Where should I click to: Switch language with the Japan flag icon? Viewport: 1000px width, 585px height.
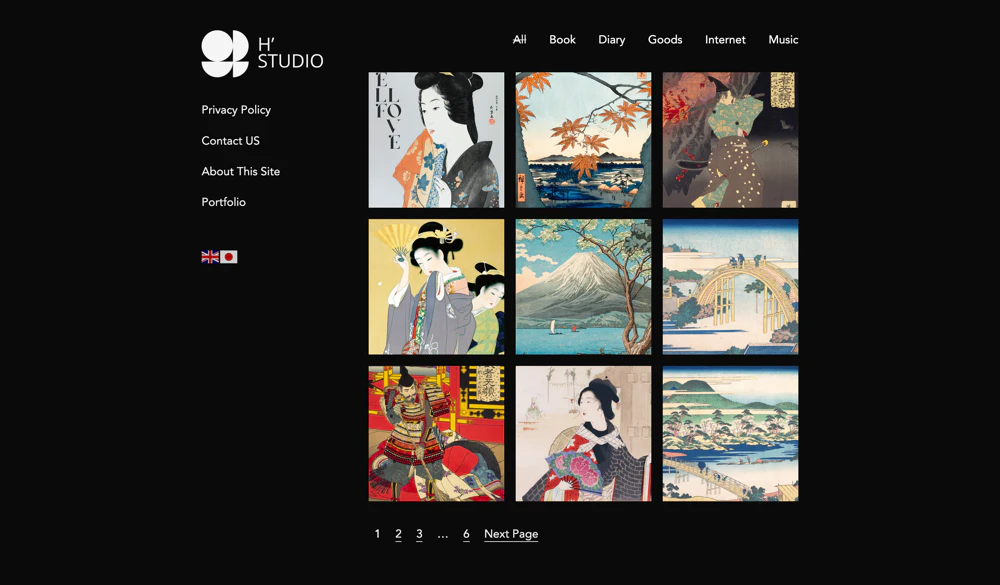pyautogui.click(x=228, y=256)
